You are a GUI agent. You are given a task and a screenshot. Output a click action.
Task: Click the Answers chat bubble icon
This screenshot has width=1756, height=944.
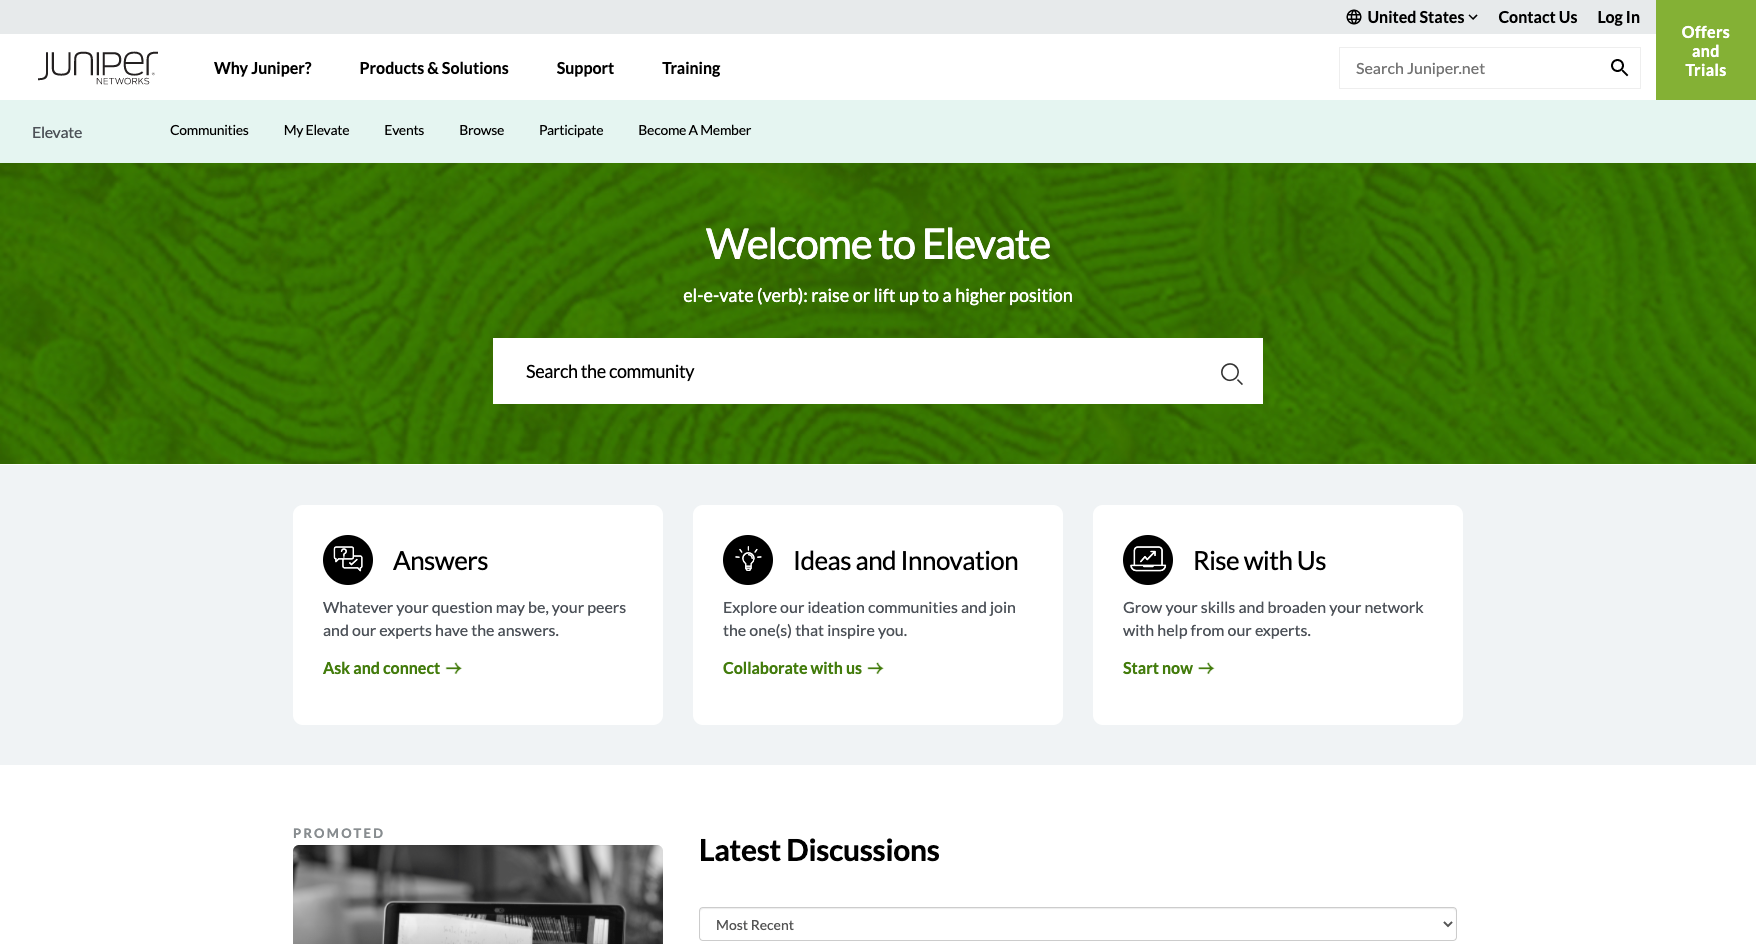tap(348, 560)
